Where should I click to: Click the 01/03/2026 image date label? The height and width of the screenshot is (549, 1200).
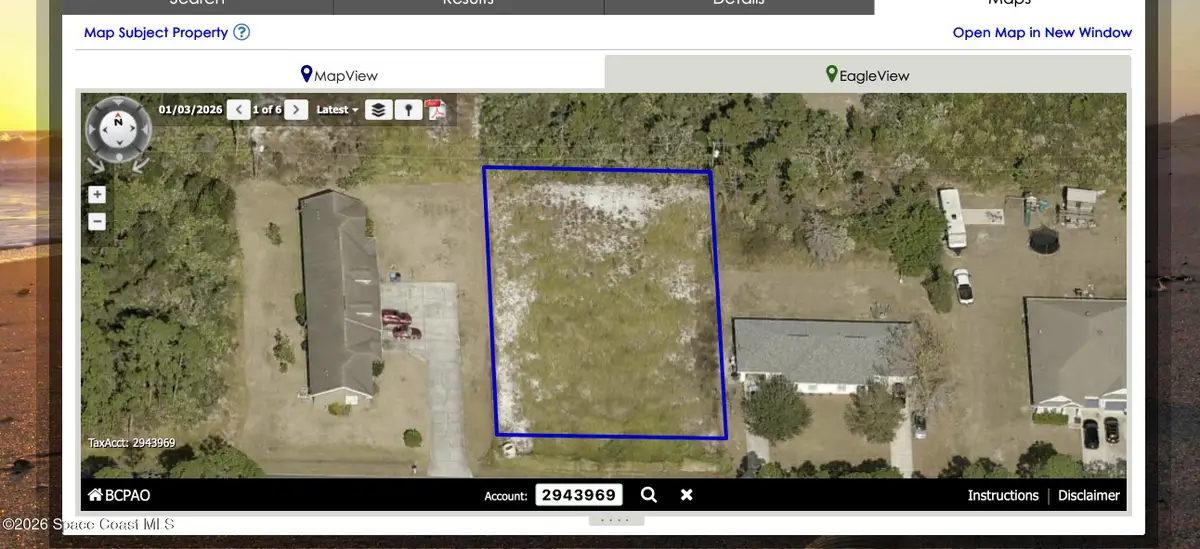pos(191,110)
